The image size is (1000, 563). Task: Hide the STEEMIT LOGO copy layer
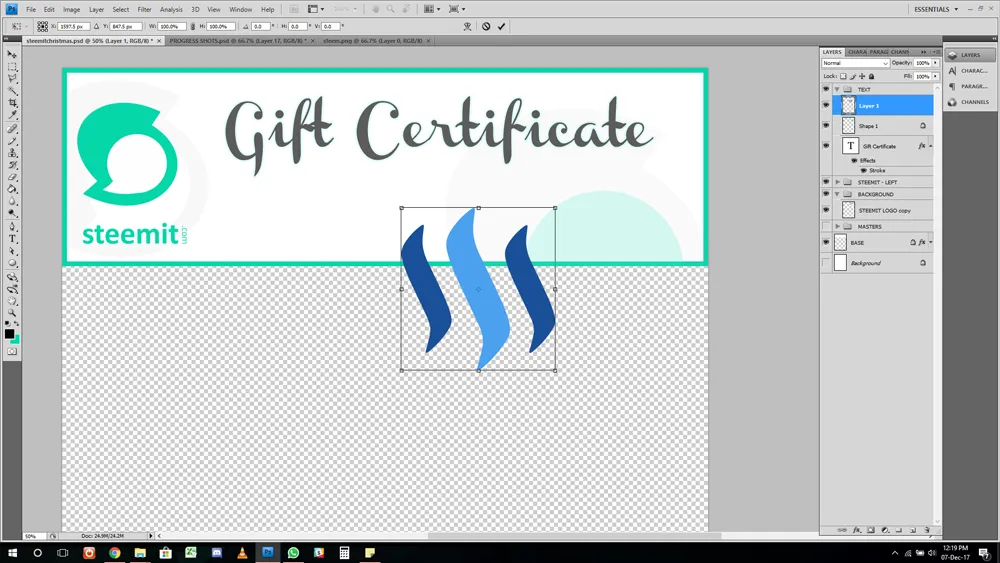click(826, 210)
